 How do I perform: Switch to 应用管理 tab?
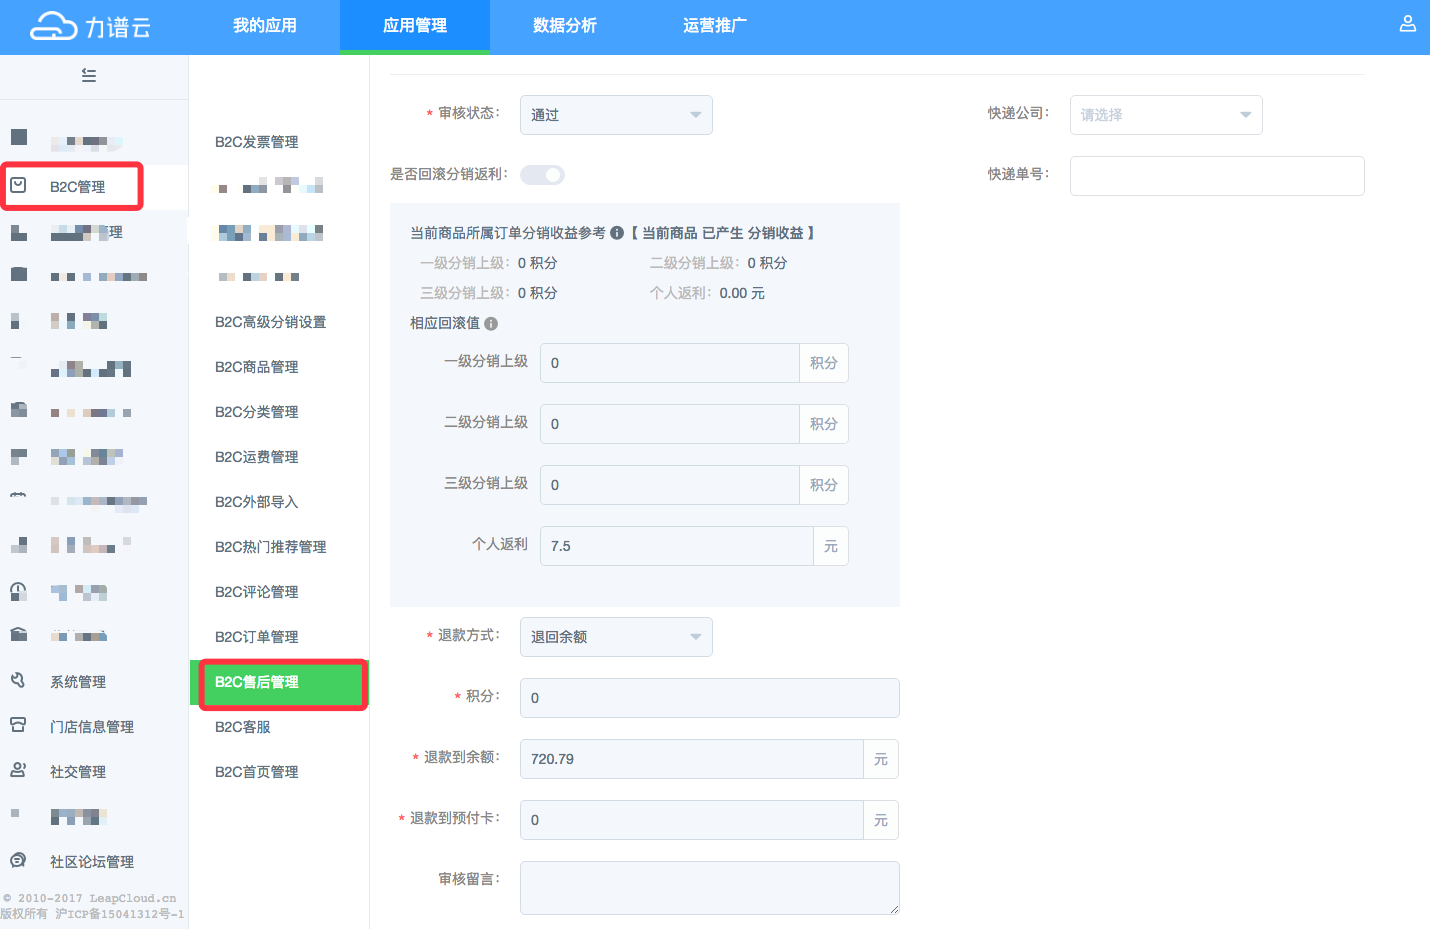(x=415, y=26)
